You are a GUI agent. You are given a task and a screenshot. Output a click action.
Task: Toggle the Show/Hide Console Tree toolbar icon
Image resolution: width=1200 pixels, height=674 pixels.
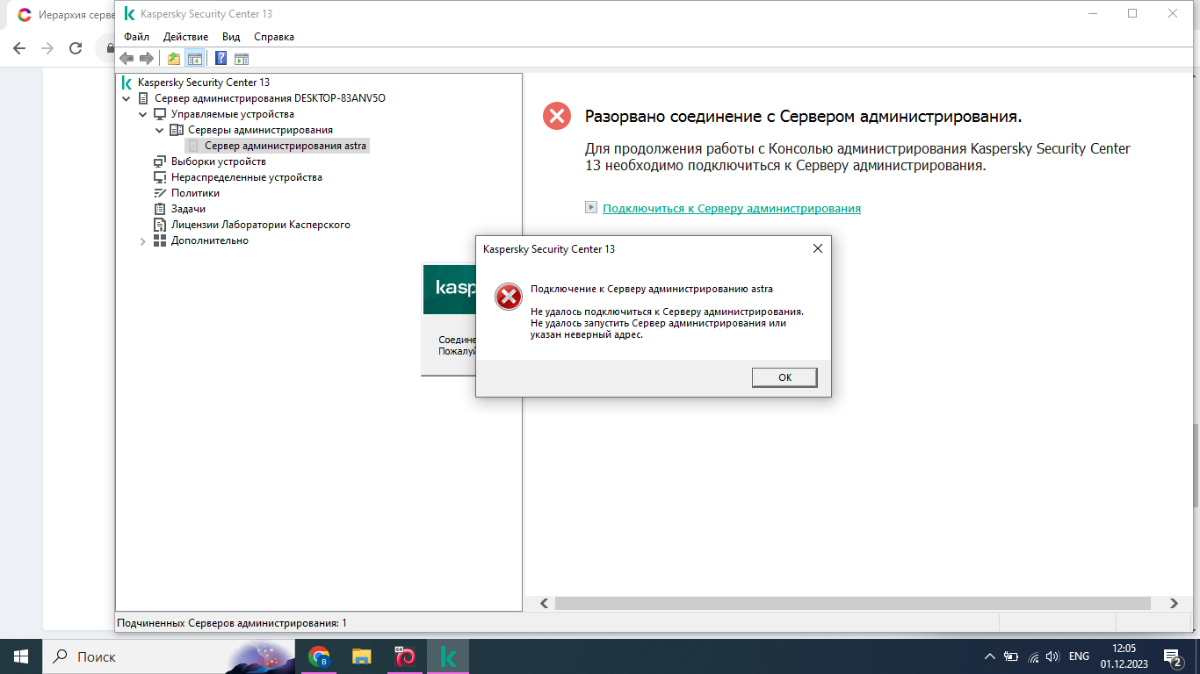[x=194, y=58]
